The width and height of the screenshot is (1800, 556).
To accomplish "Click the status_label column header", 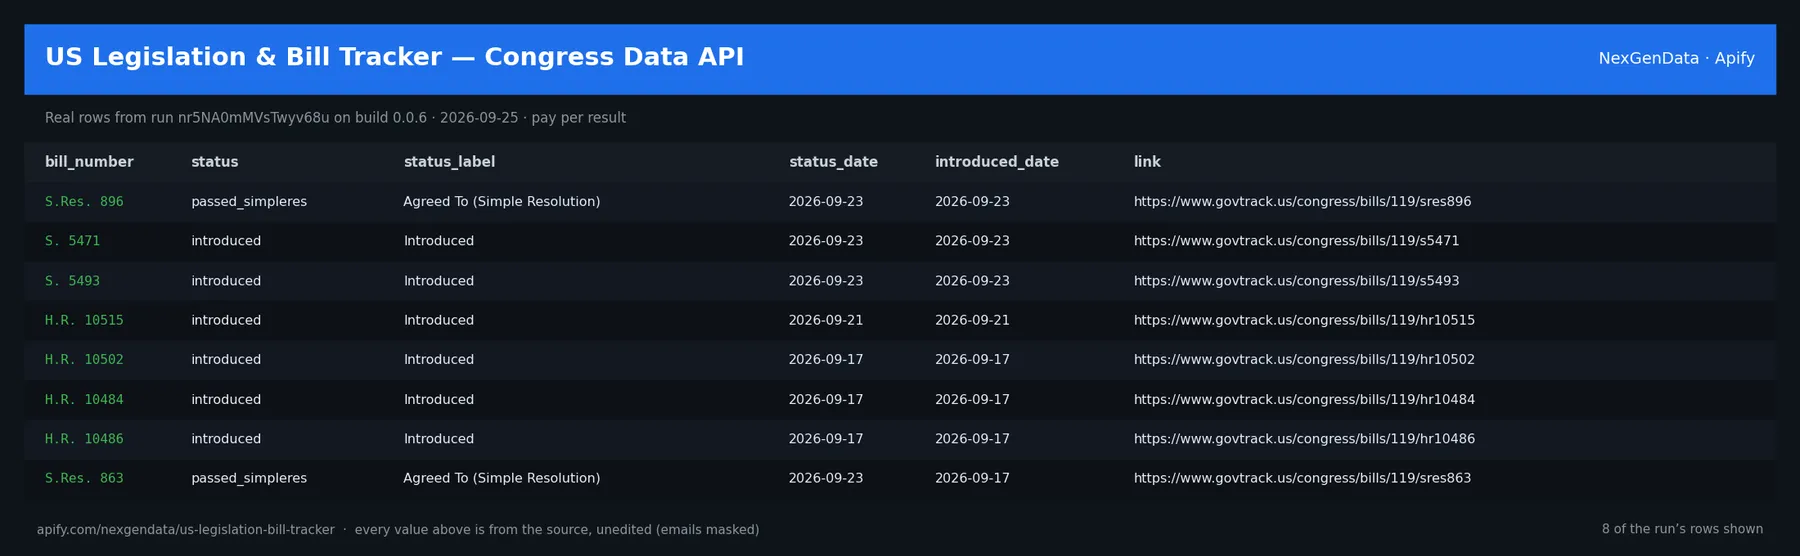I will pyautogui.click(x=449, y=162).
